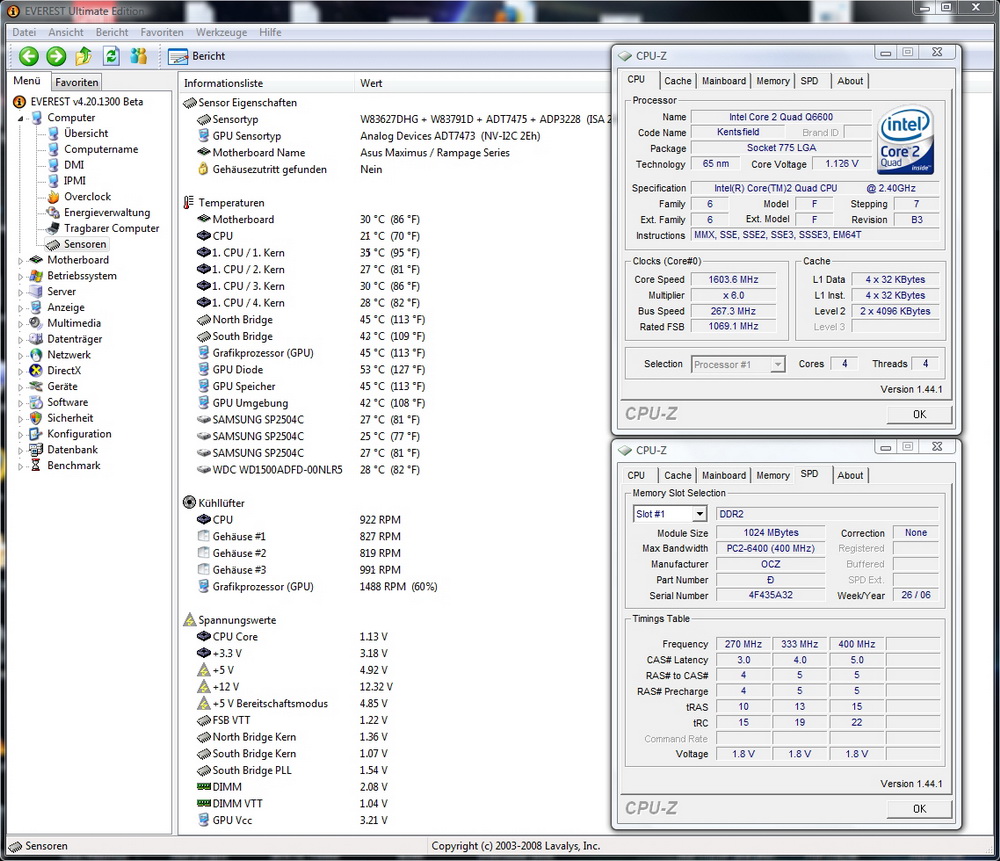Open the Favoriten menu

[162, 32]
